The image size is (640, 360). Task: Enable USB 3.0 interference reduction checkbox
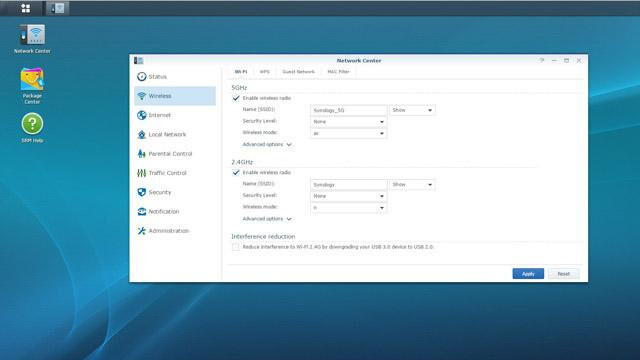236,247
